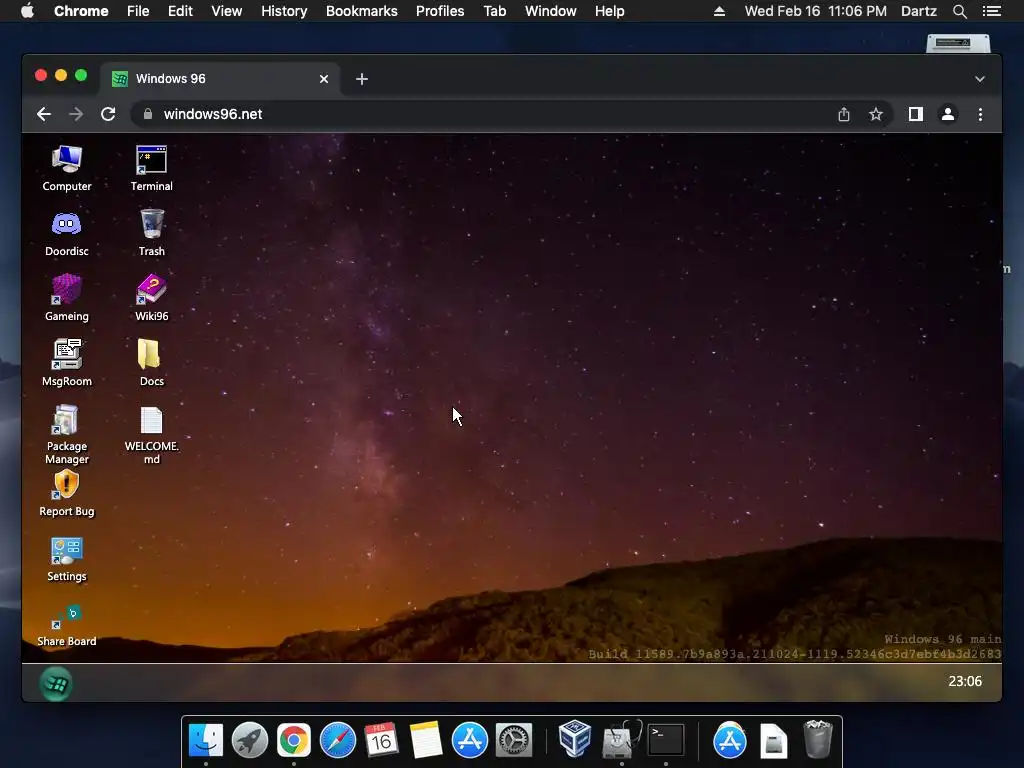Viewport: 1024px width, 768px height.
Task: Bookmark this tab with the star icon
Action: point(876,114)
